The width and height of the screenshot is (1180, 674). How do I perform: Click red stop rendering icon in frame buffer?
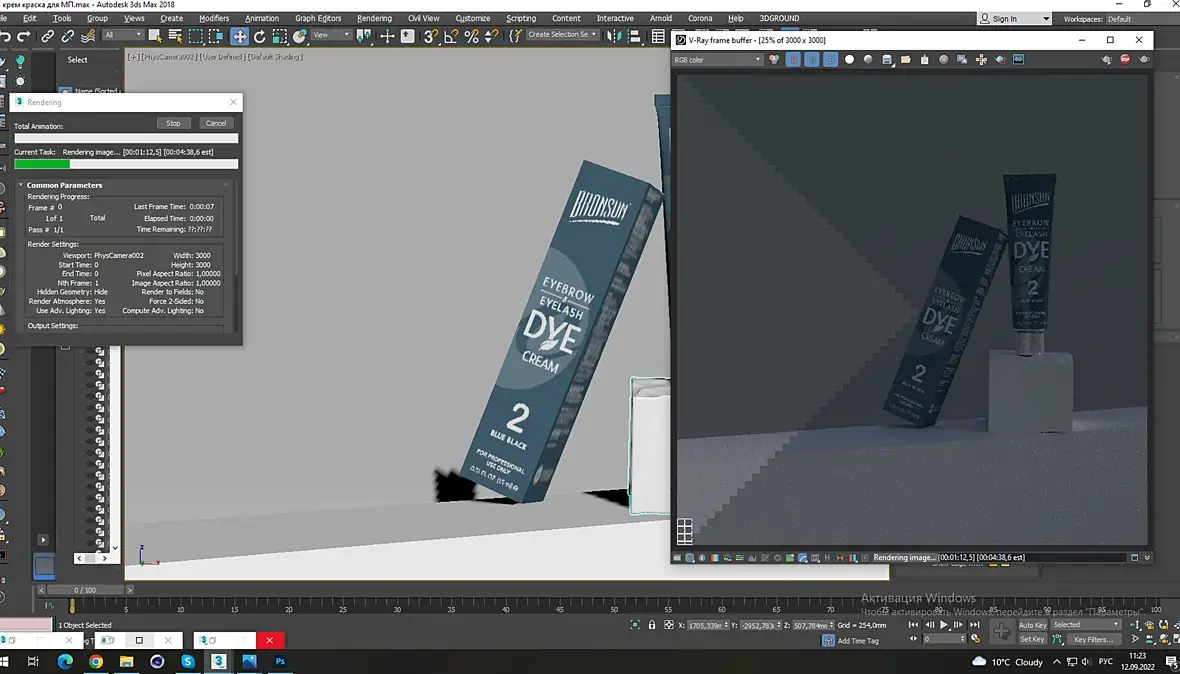pos(1126,59)
